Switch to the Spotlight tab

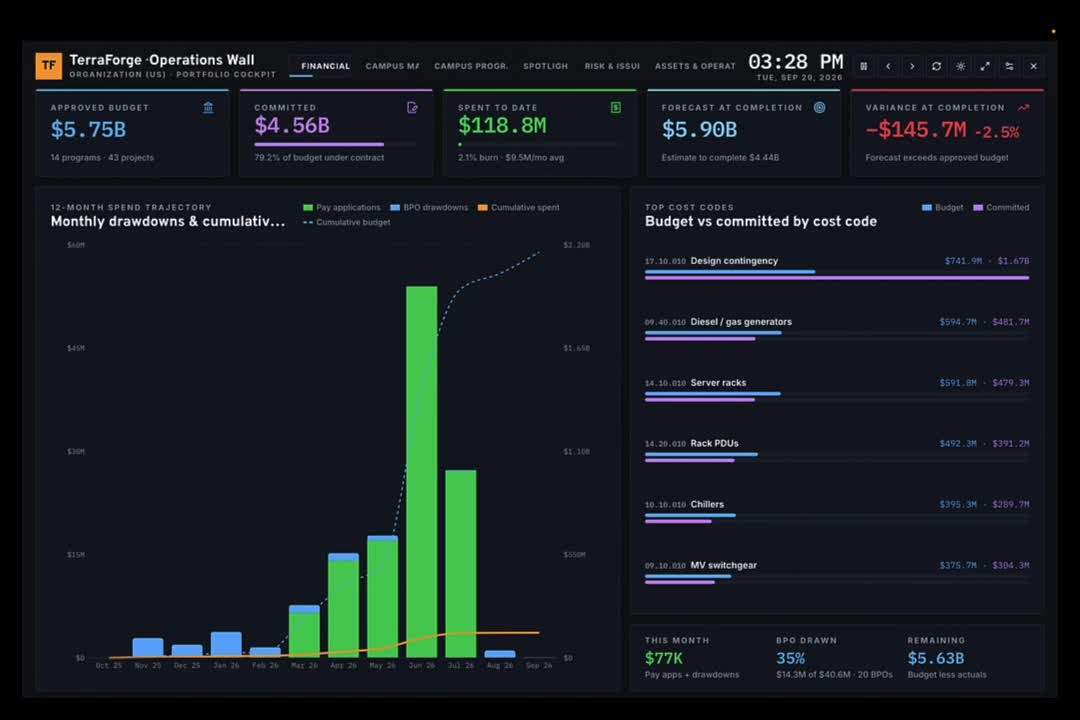(545, 66)
